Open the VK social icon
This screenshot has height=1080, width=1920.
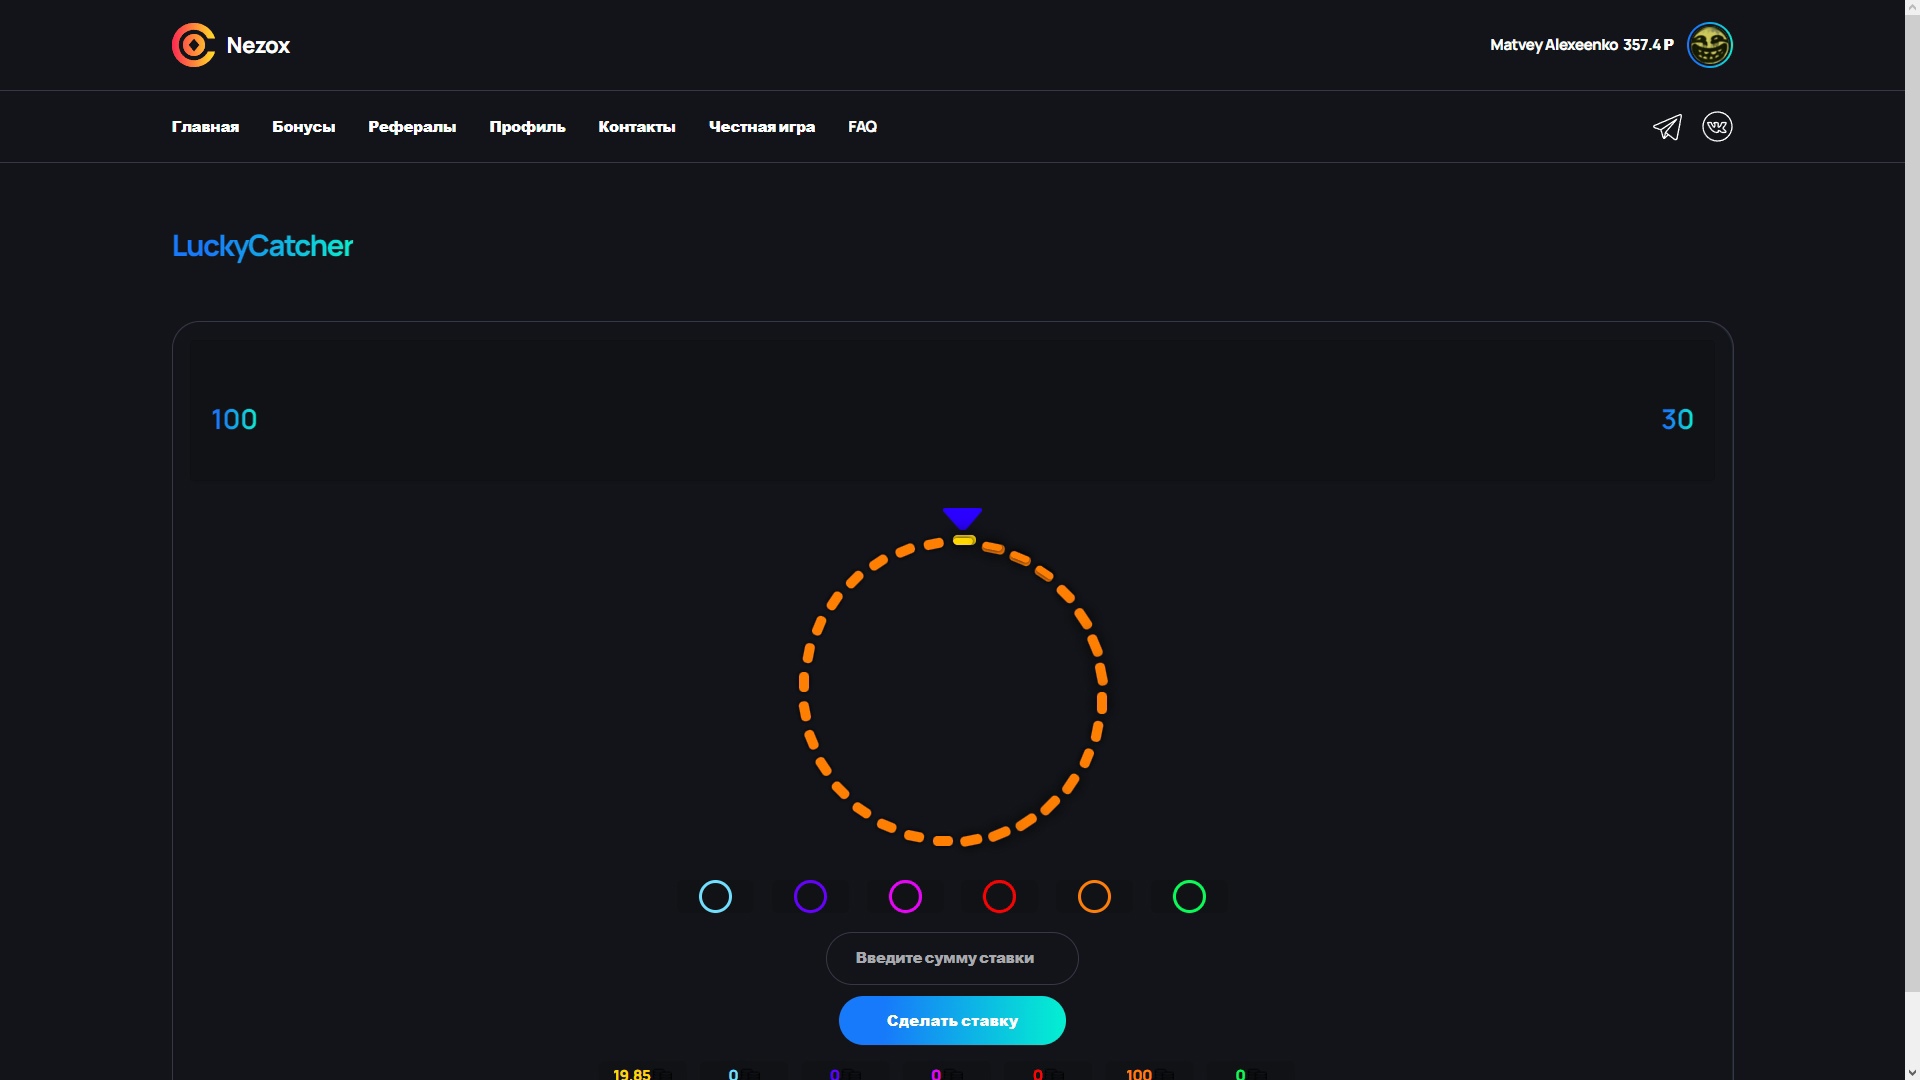(x=1717, y=127)
